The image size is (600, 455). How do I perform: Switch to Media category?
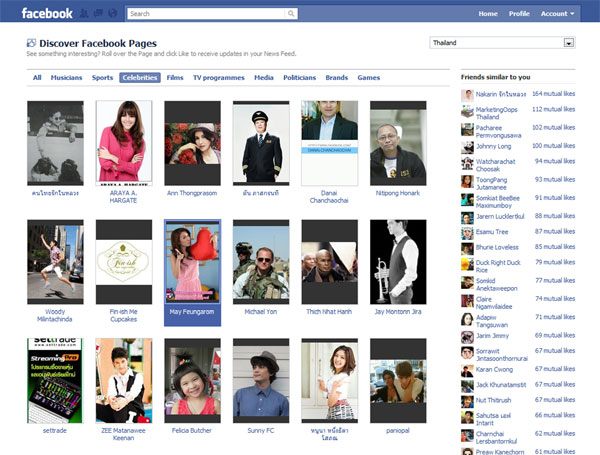point(264,78)
